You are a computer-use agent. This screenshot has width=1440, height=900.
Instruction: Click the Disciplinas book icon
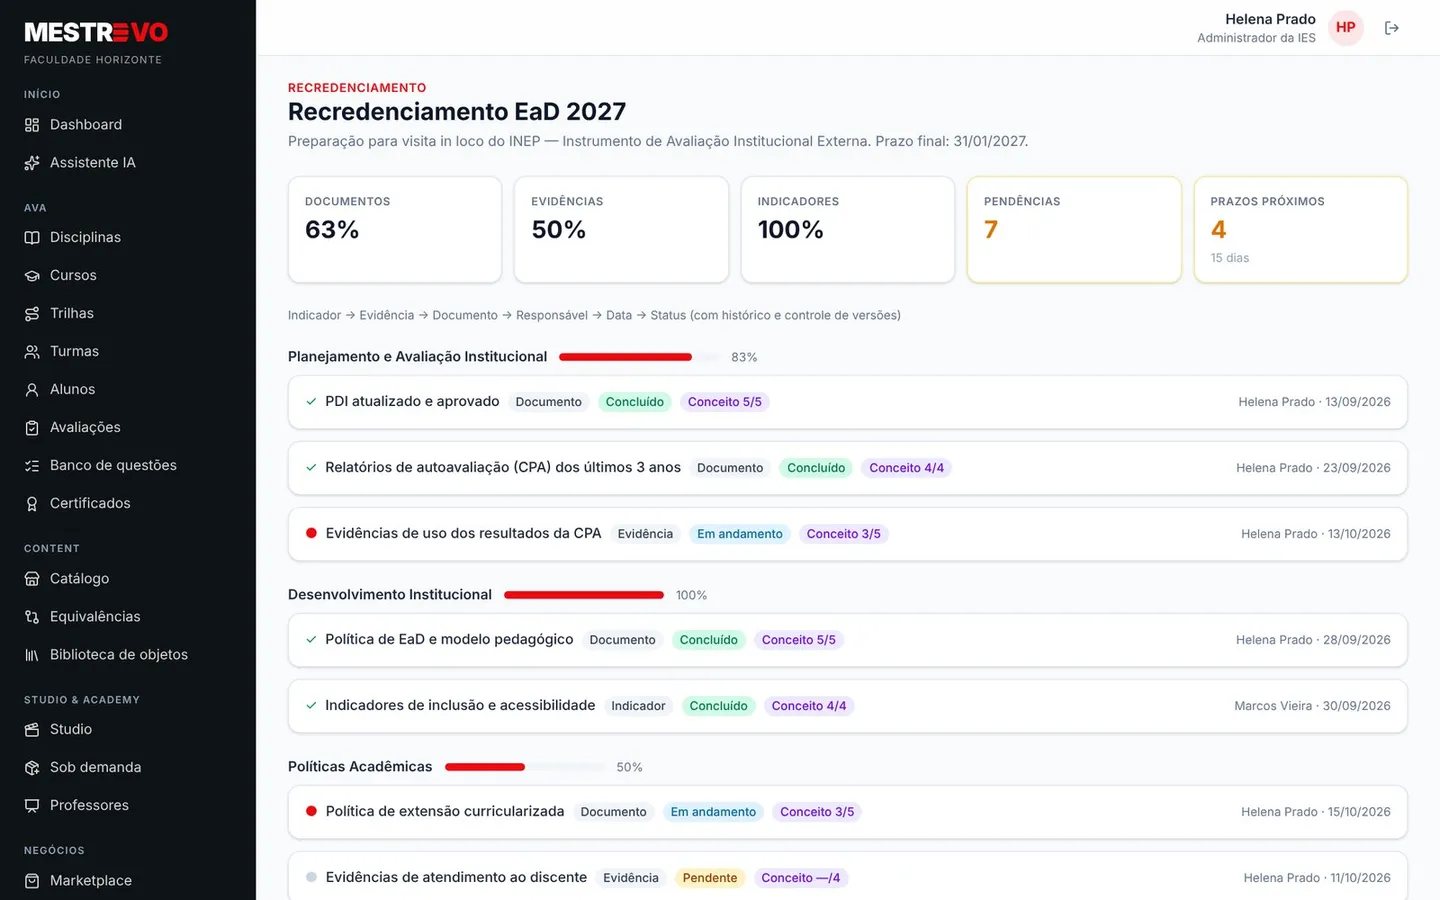(x=32, y=238)
